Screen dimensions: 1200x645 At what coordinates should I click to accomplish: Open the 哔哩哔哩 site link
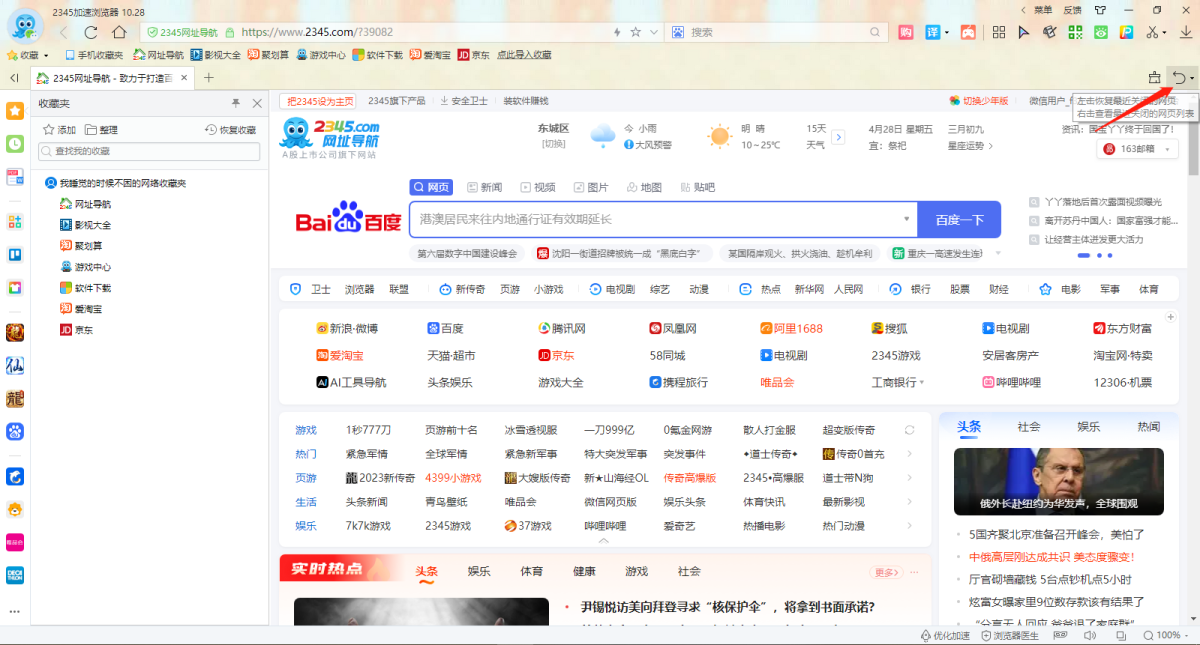pos(1012,382)
